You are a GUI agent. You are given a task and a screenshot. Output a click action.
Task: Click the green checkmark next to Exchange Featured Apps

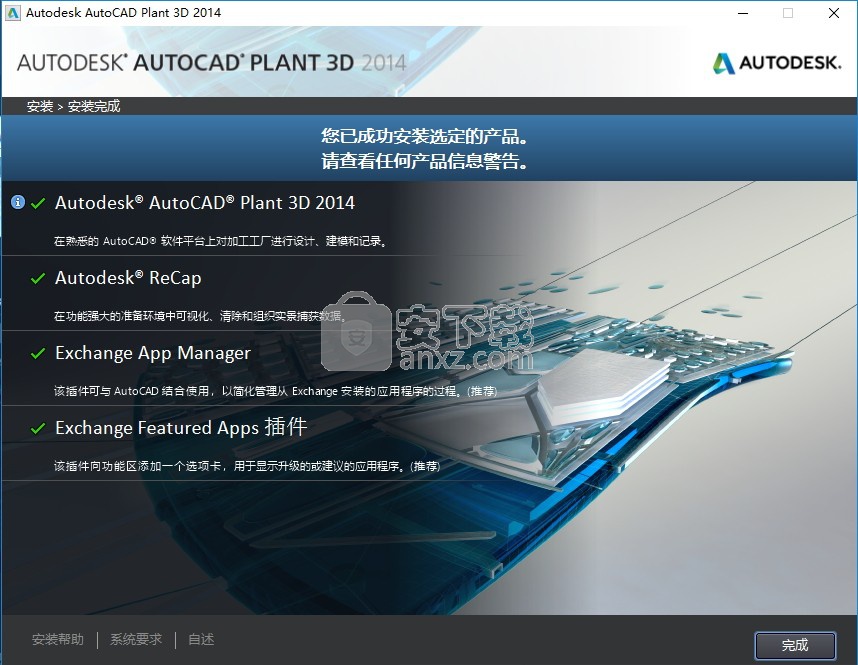pyautogui.click(x=38, y=428)
